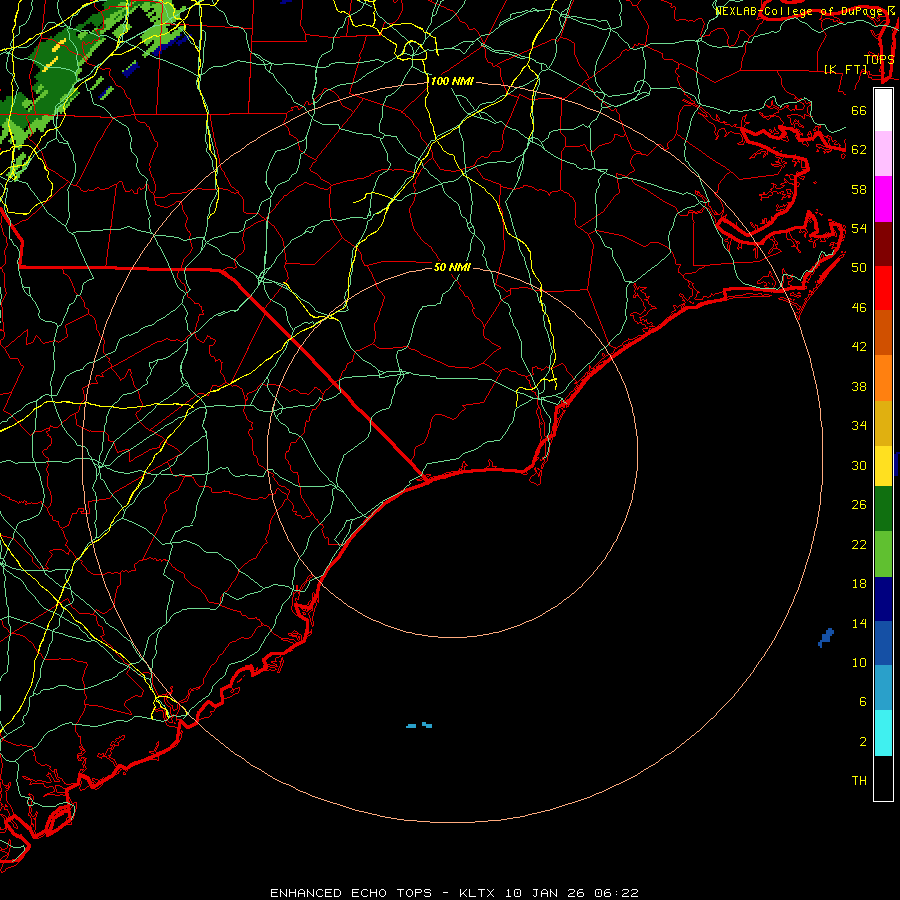Click the 100 NMI range ring label
The height and width of the screenshot is (900, 900).
click(452, 81)
